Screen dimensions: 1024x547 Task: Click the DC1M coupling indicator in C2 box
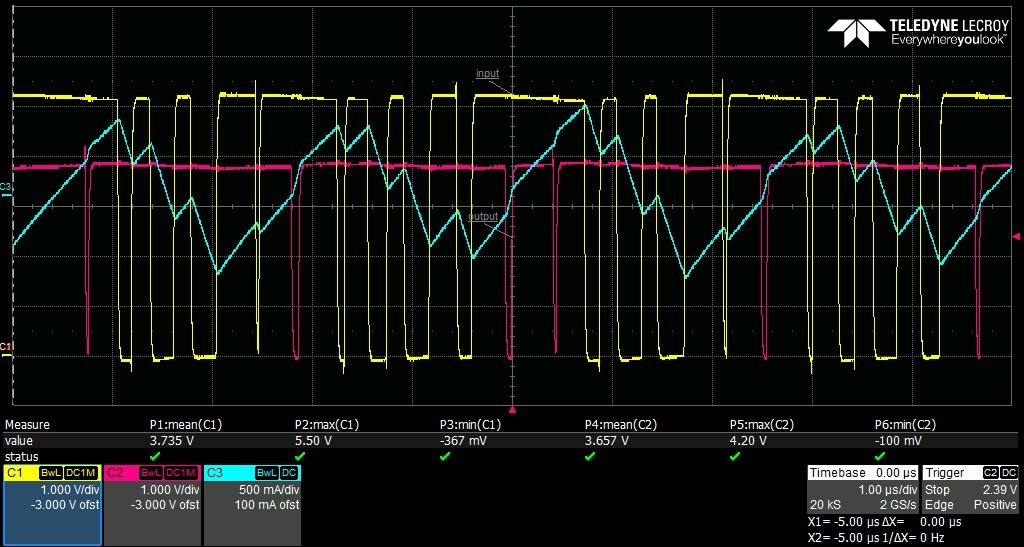182,473
